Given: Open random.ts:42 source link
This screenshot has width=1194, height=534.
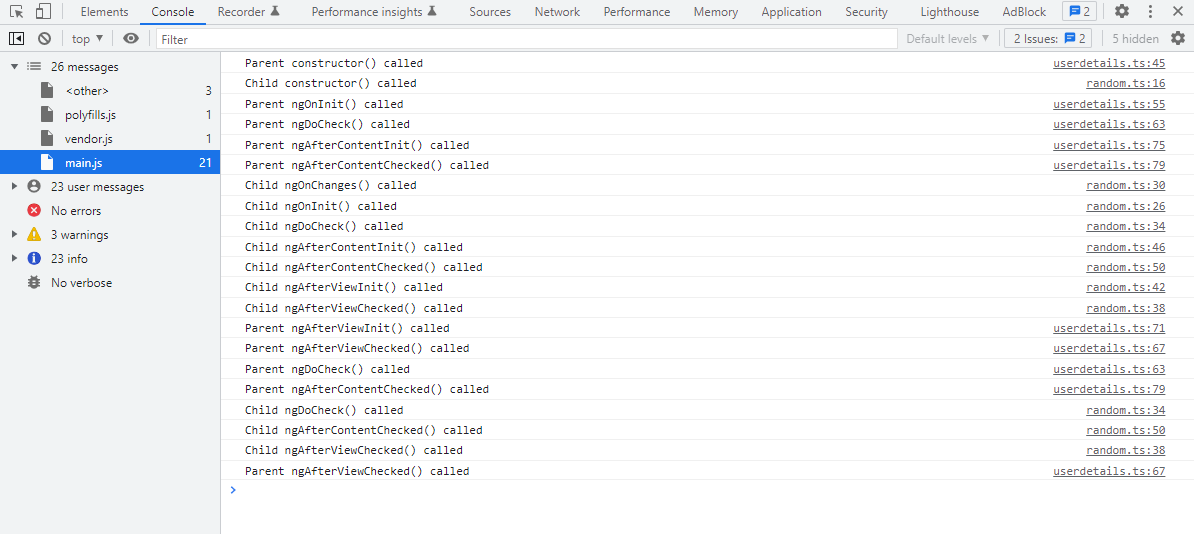Looking at the screenshot, I should tap(1125, 287).
